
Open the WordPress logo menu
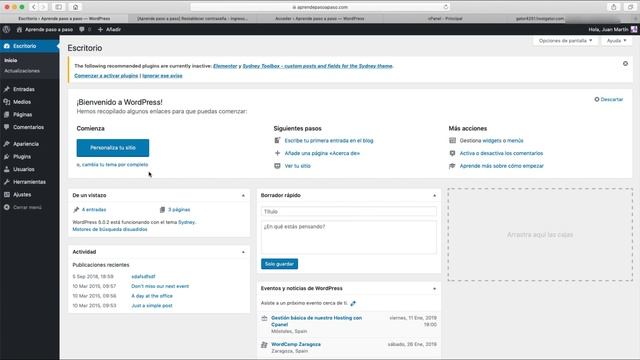click(6, 29)
